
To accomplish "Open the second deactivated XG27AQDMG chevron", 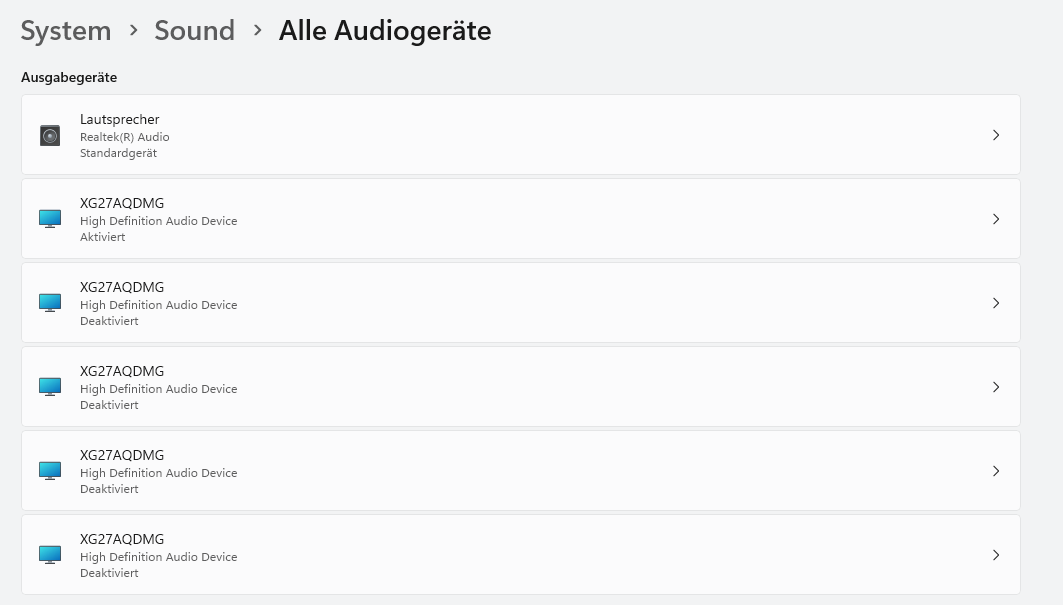I will pyautogui.click(x=995, y=387).
